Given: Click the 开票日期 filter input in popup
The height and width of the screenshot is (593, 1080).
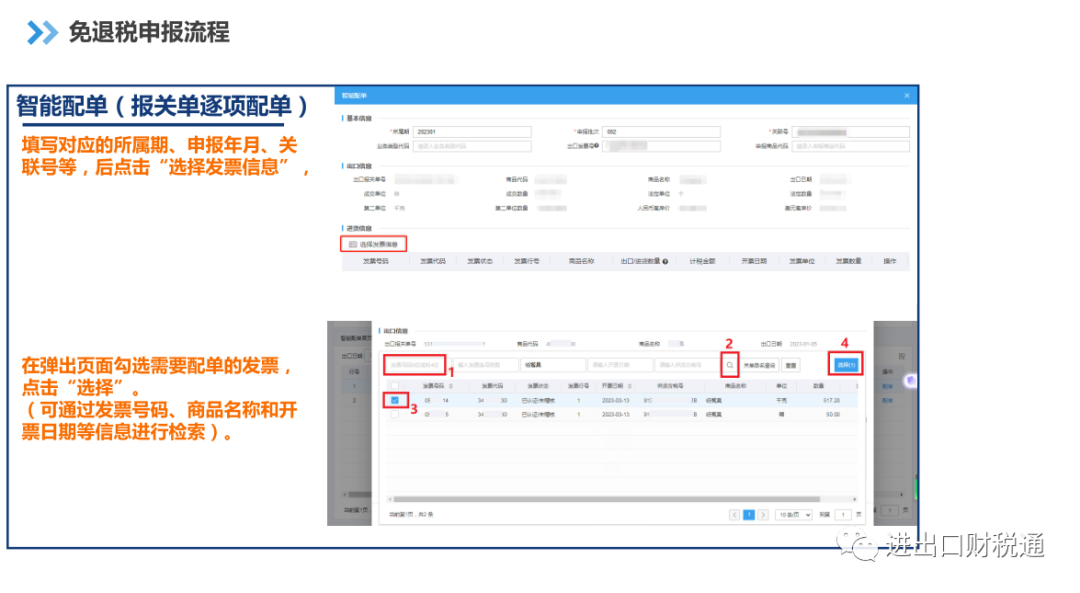Looking at the screenshot, I should tap(620, 365).
